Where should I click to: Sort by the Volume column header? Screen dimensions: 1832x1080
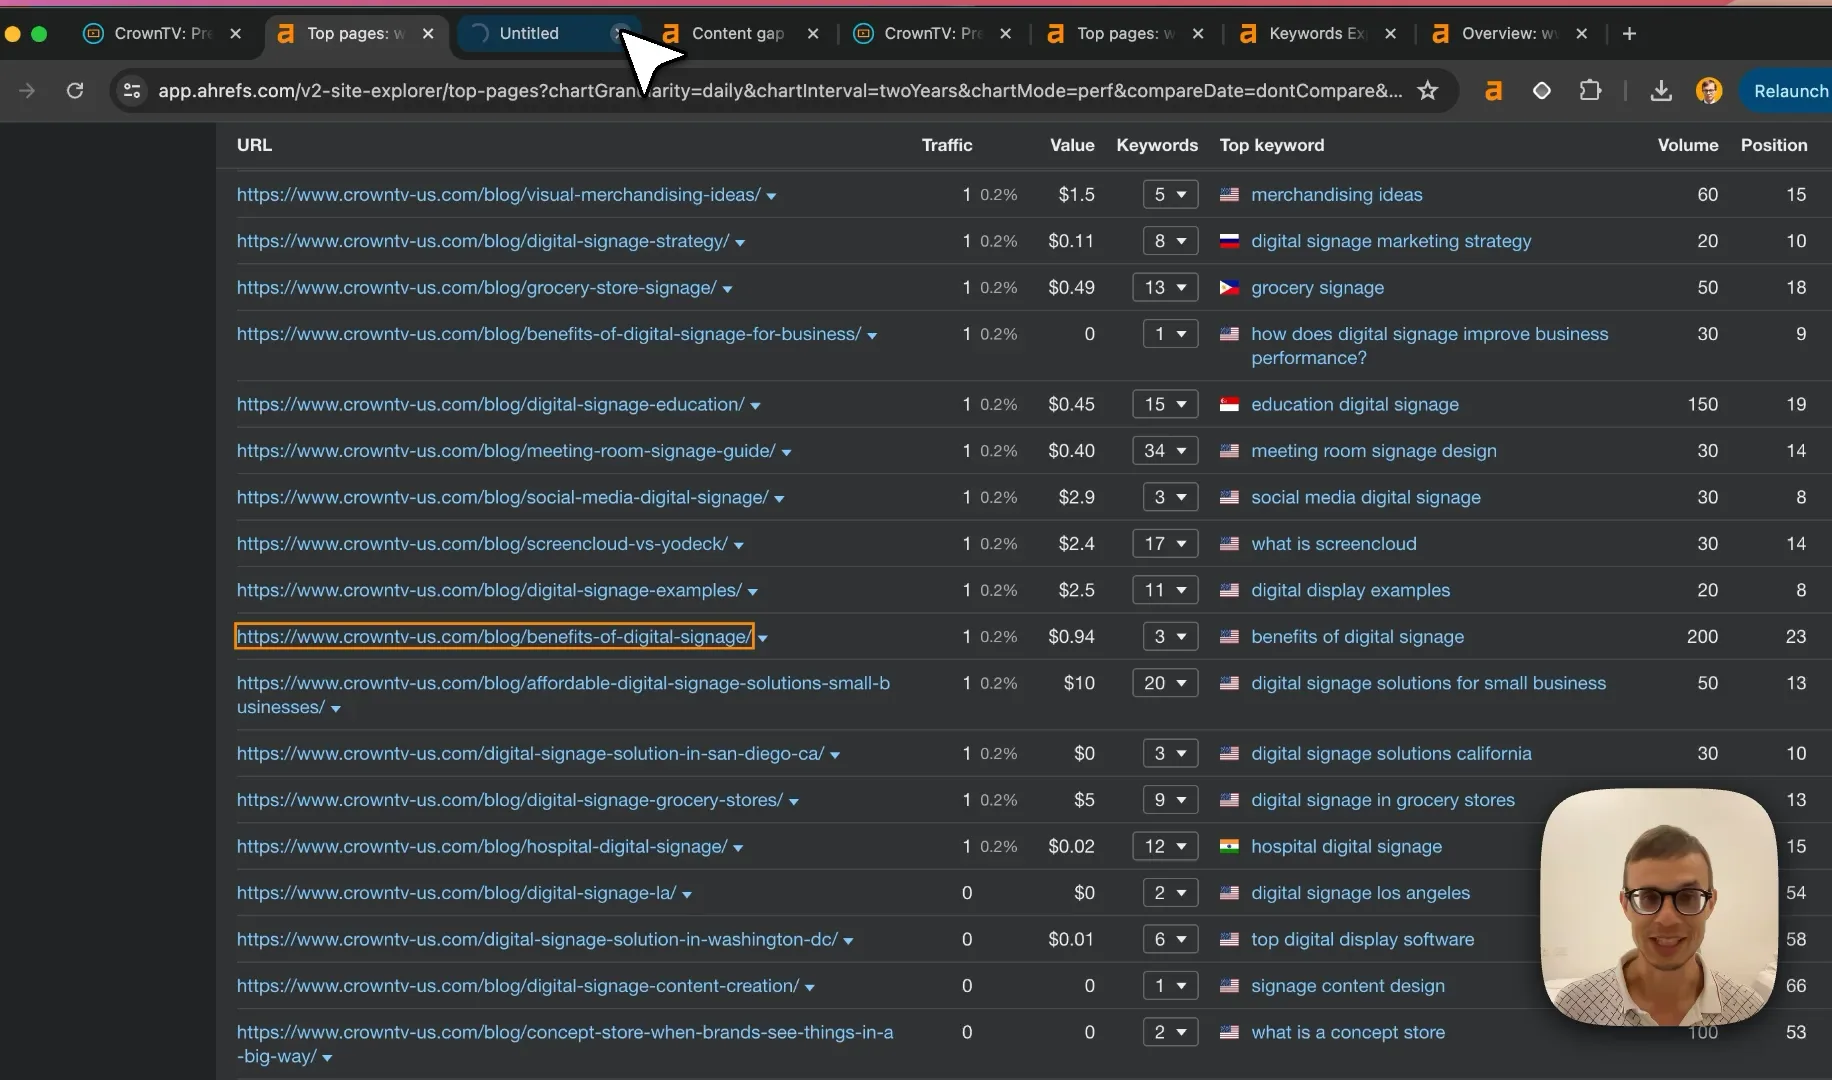pos(1687,145)
